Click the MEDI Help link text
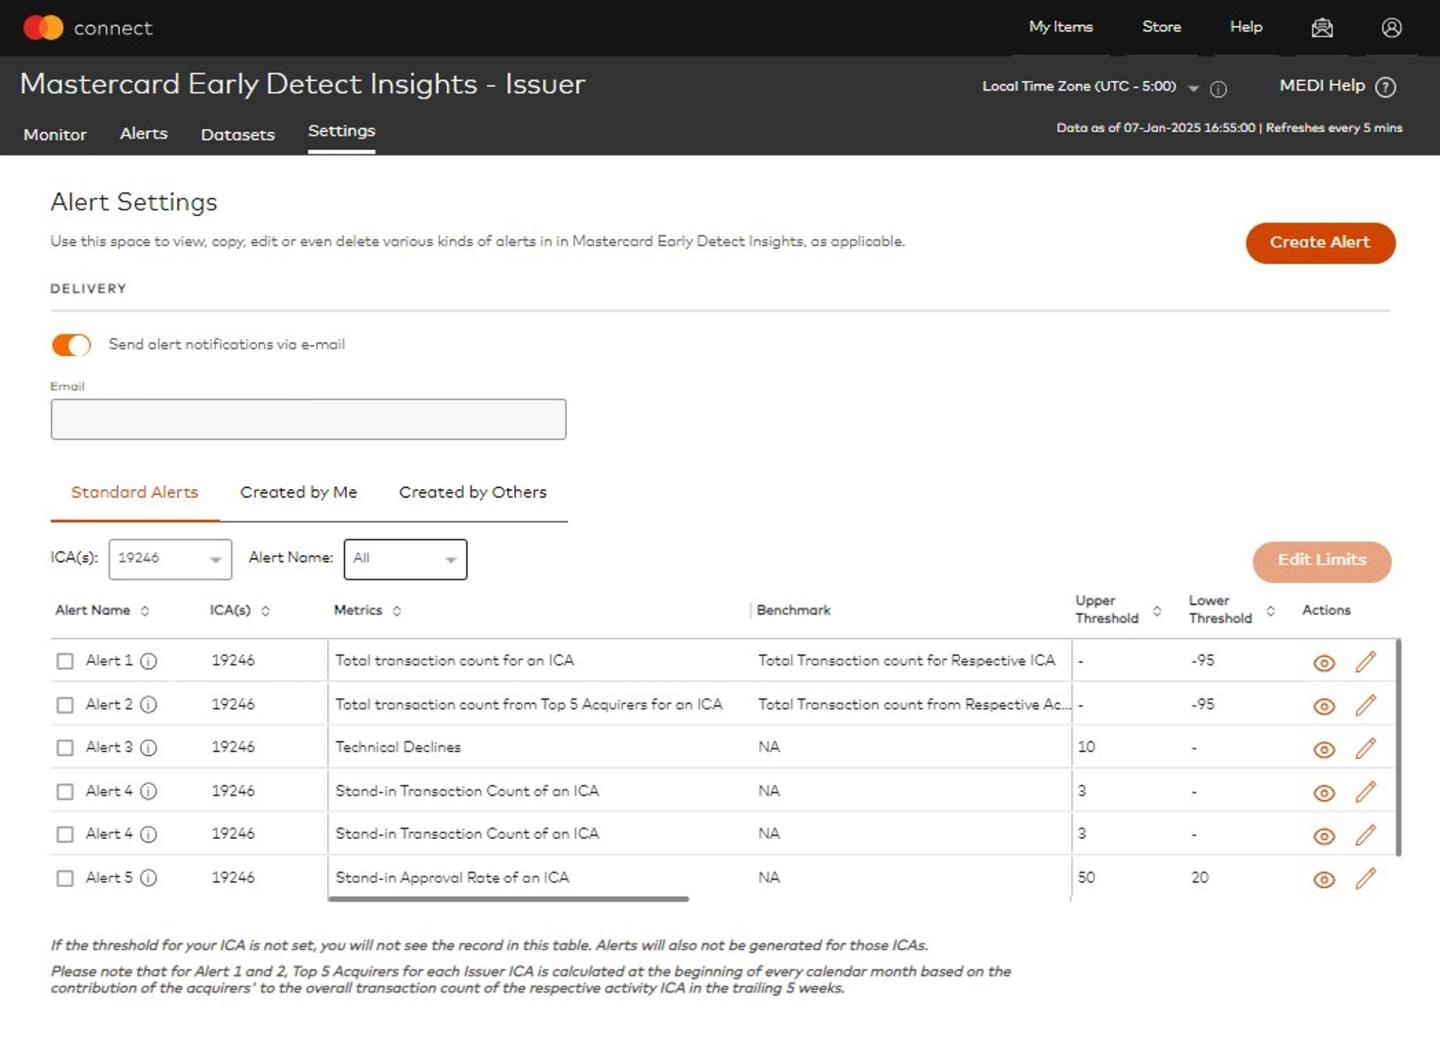 coord(1322,86)
